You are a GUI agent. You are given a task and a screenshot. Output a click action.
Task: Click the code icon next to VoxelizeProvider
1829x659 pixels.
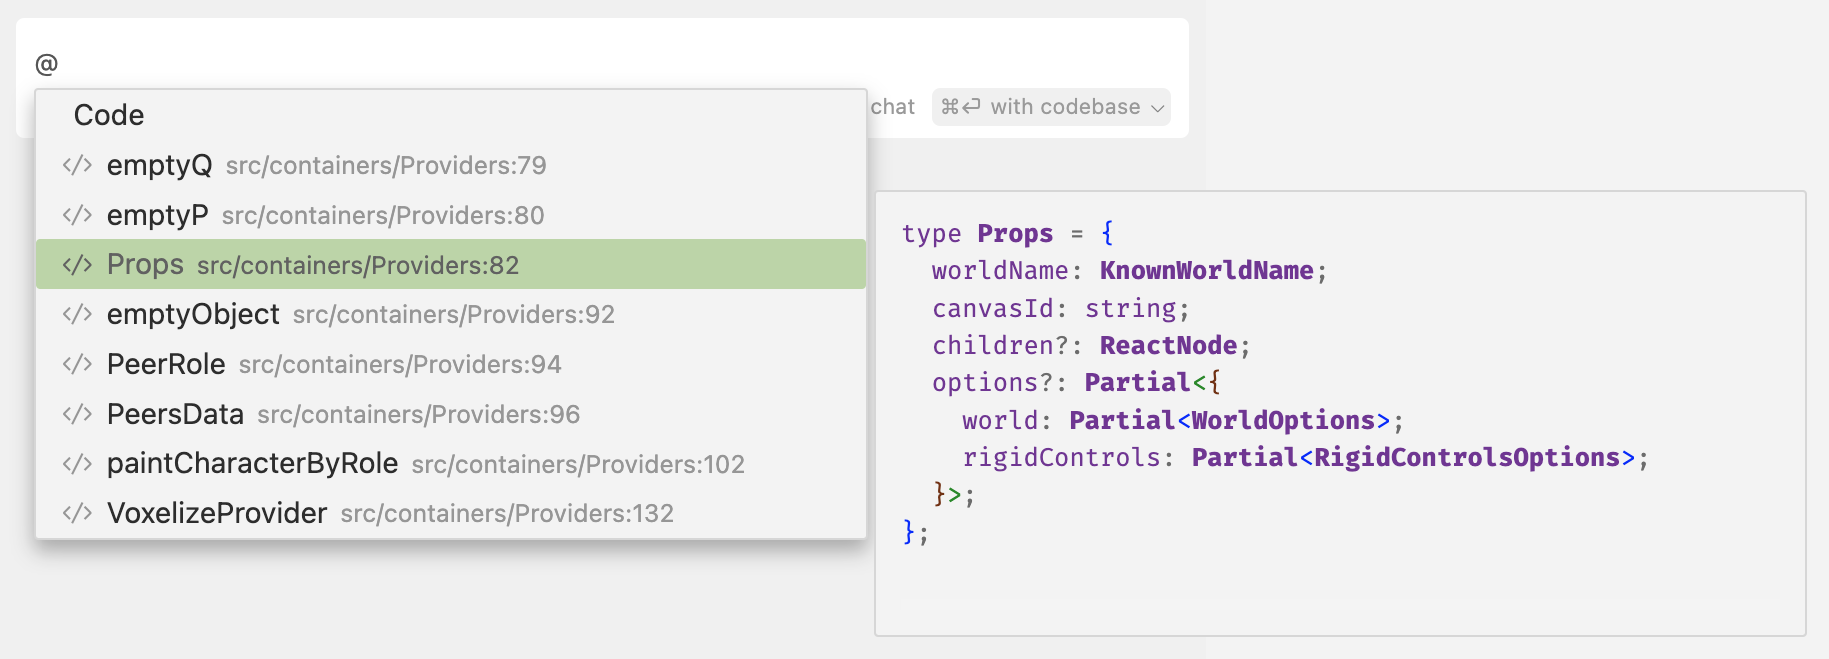[77, 513]
